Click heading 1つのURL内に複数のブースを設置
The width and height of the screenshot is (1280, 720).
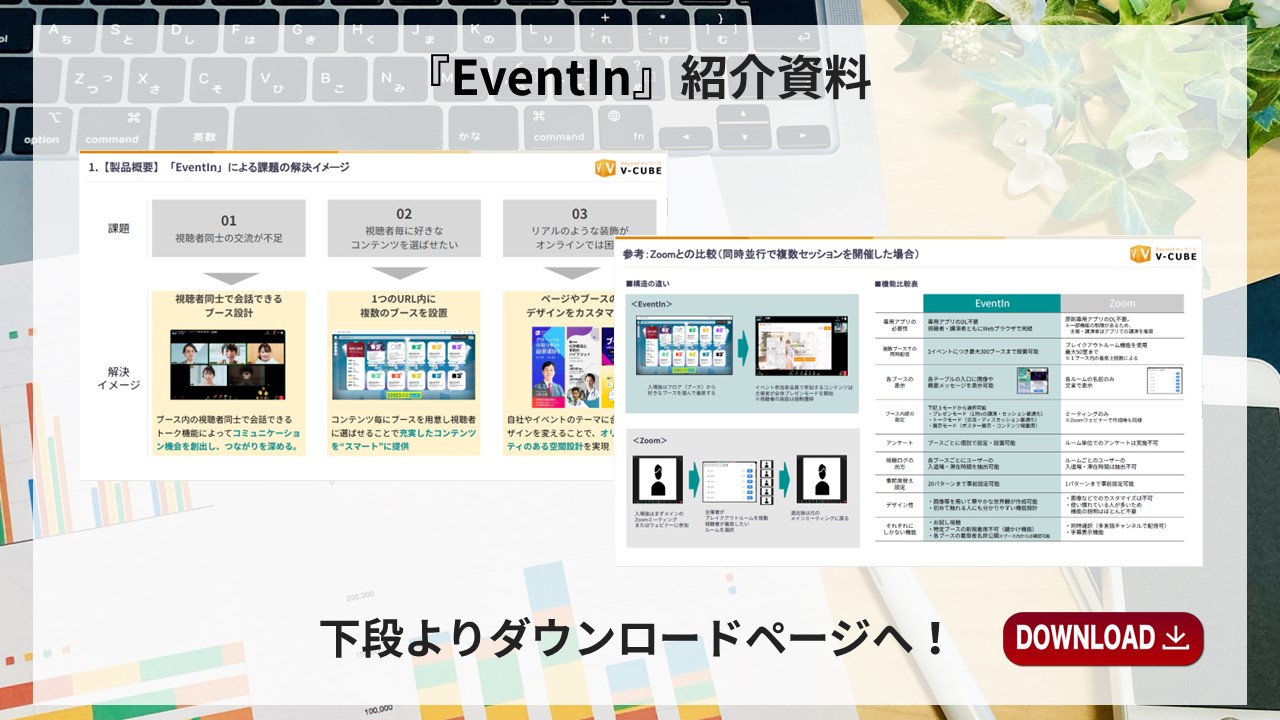point(404,307)
